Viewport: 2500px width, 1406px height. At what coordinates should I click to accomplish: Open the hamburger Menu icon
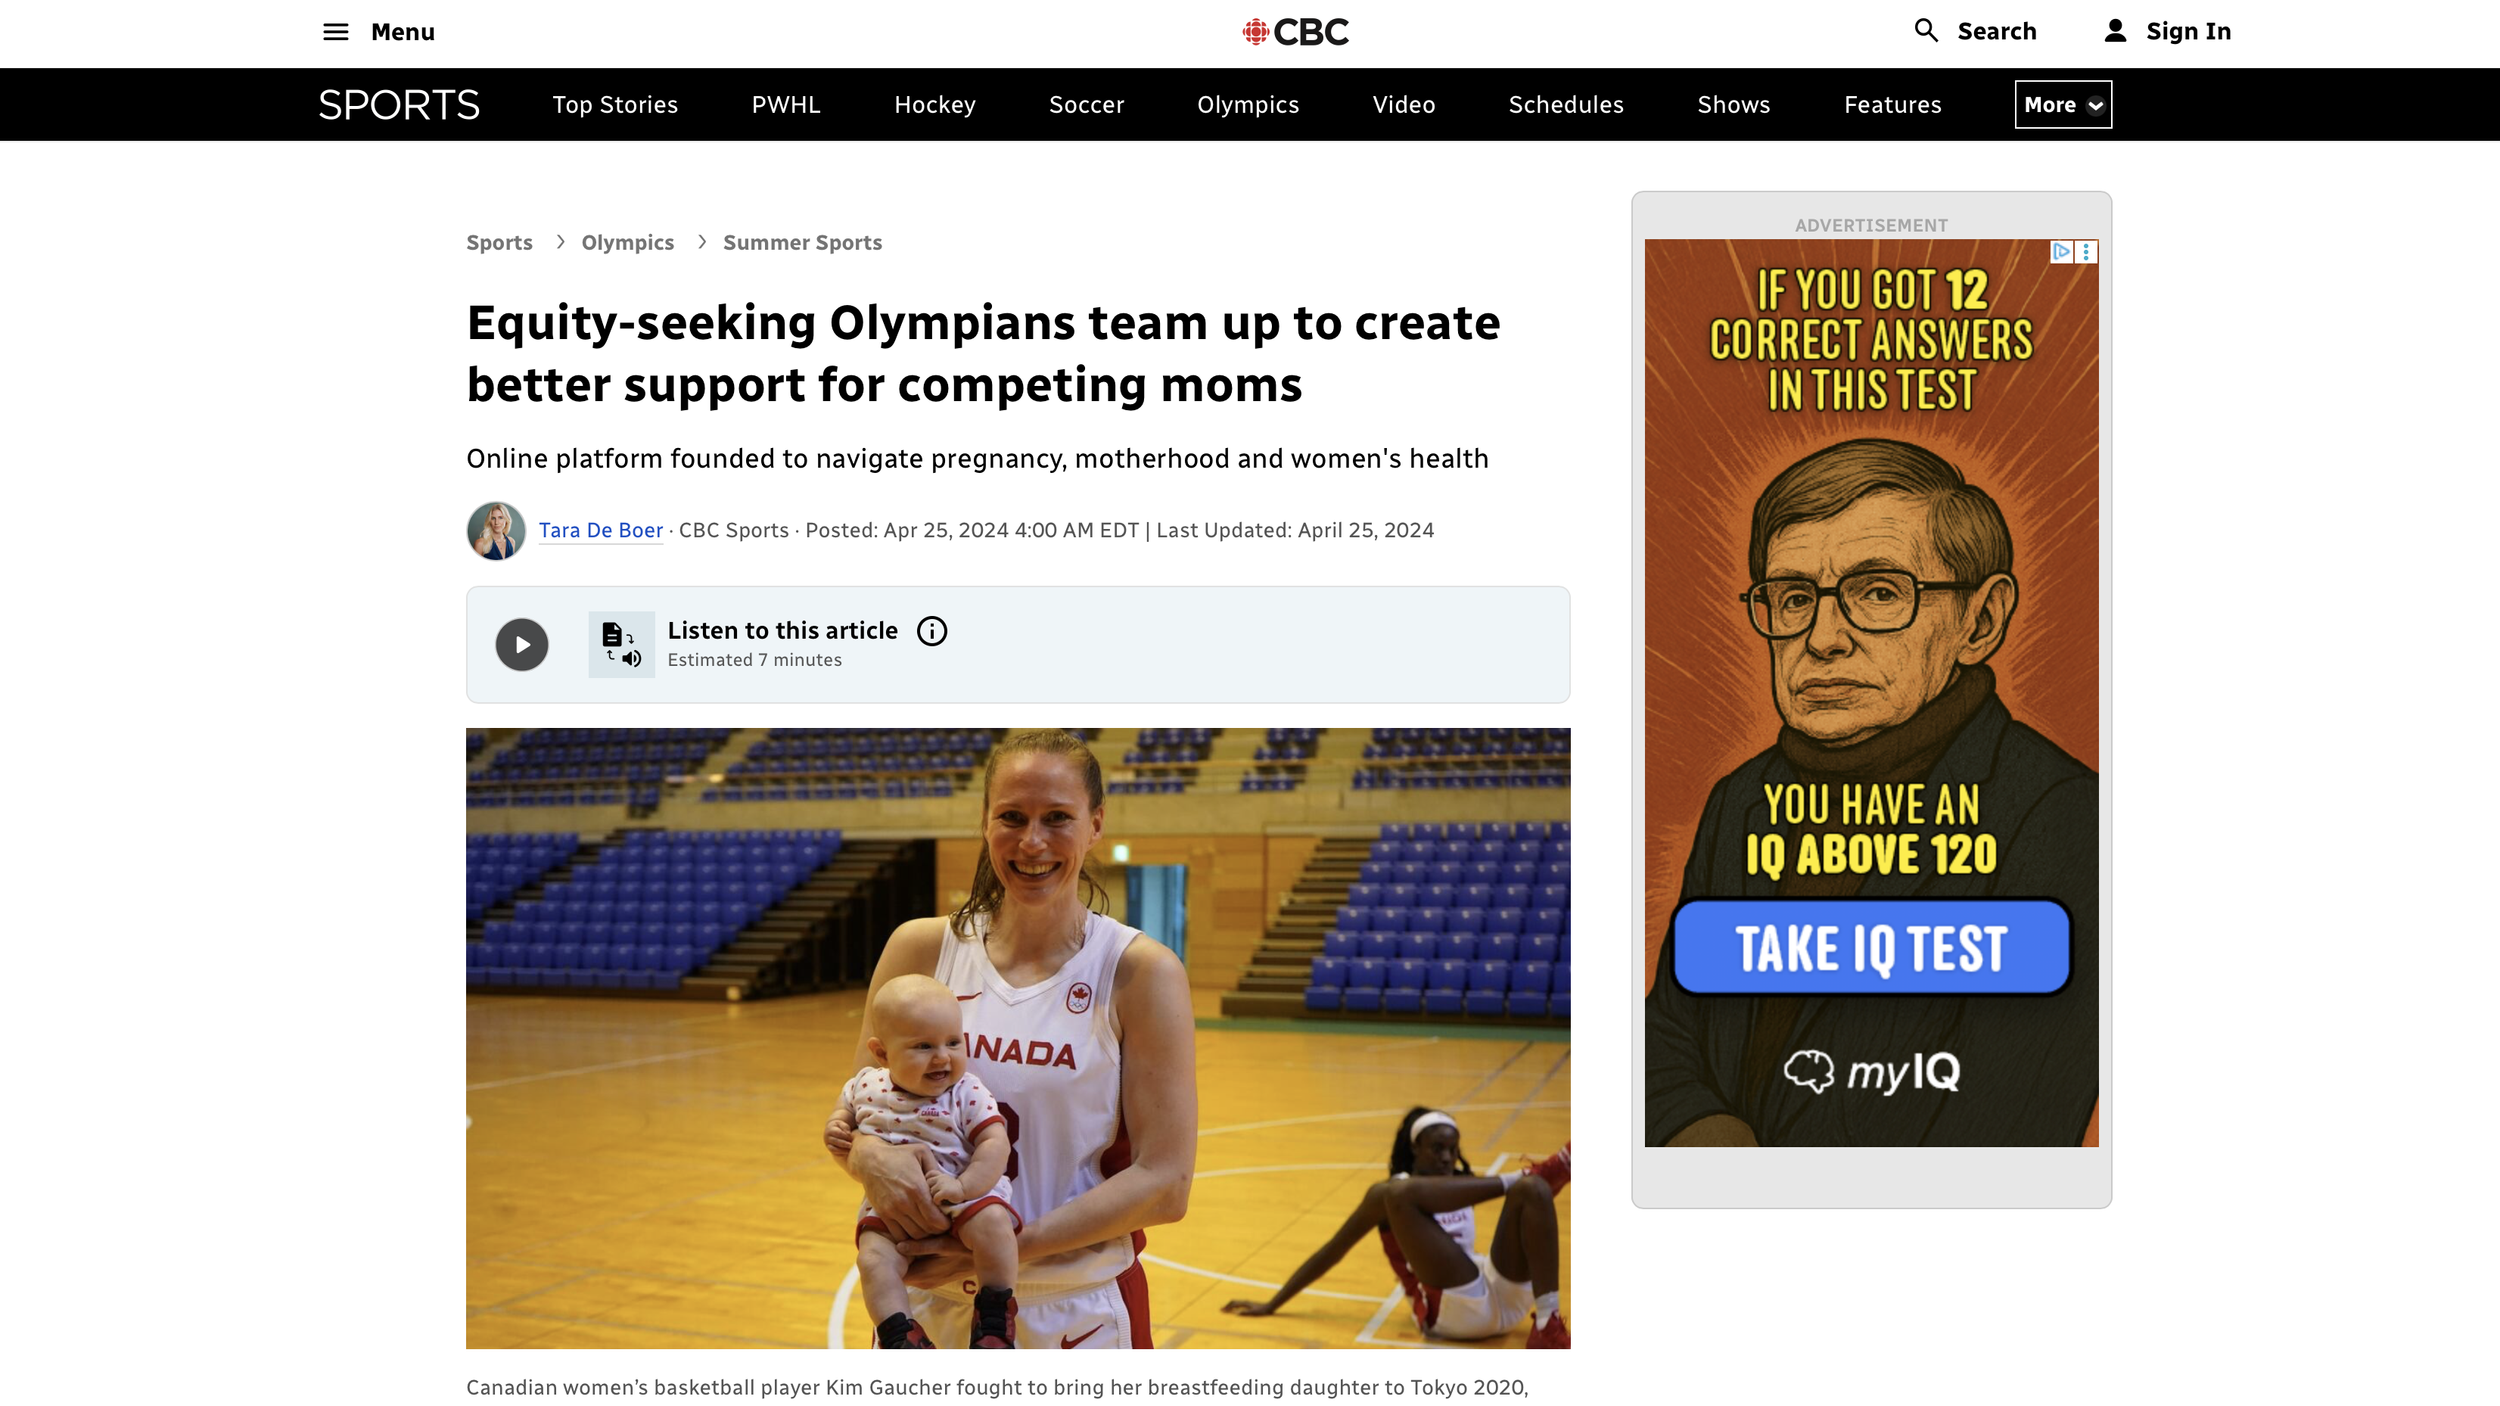click(x=336, y=32)
